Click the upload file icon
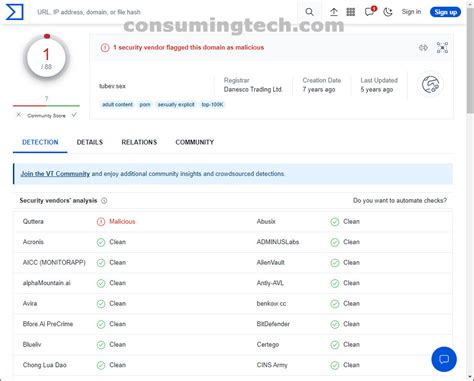The width and height of the screenshot is (474, 381). point(334,12)
